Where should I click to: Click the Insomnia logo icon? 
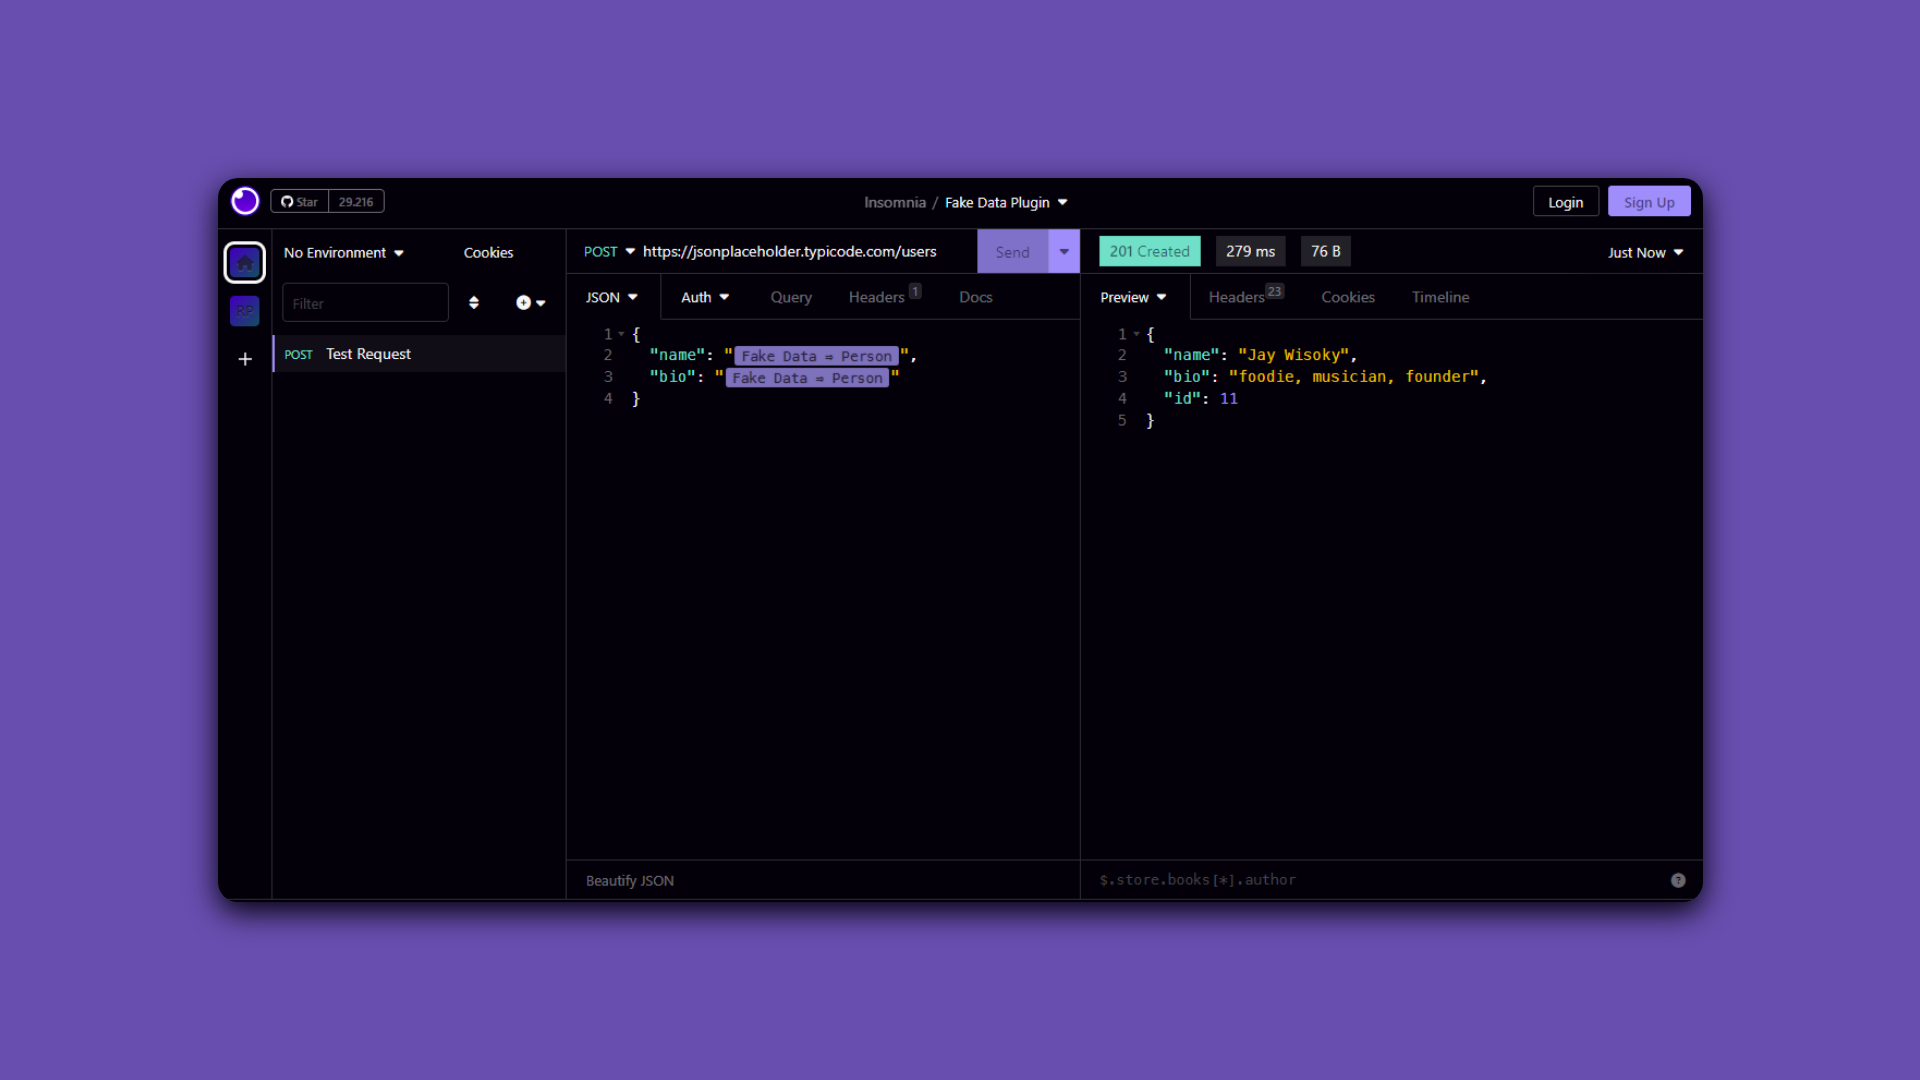point(245,201)
